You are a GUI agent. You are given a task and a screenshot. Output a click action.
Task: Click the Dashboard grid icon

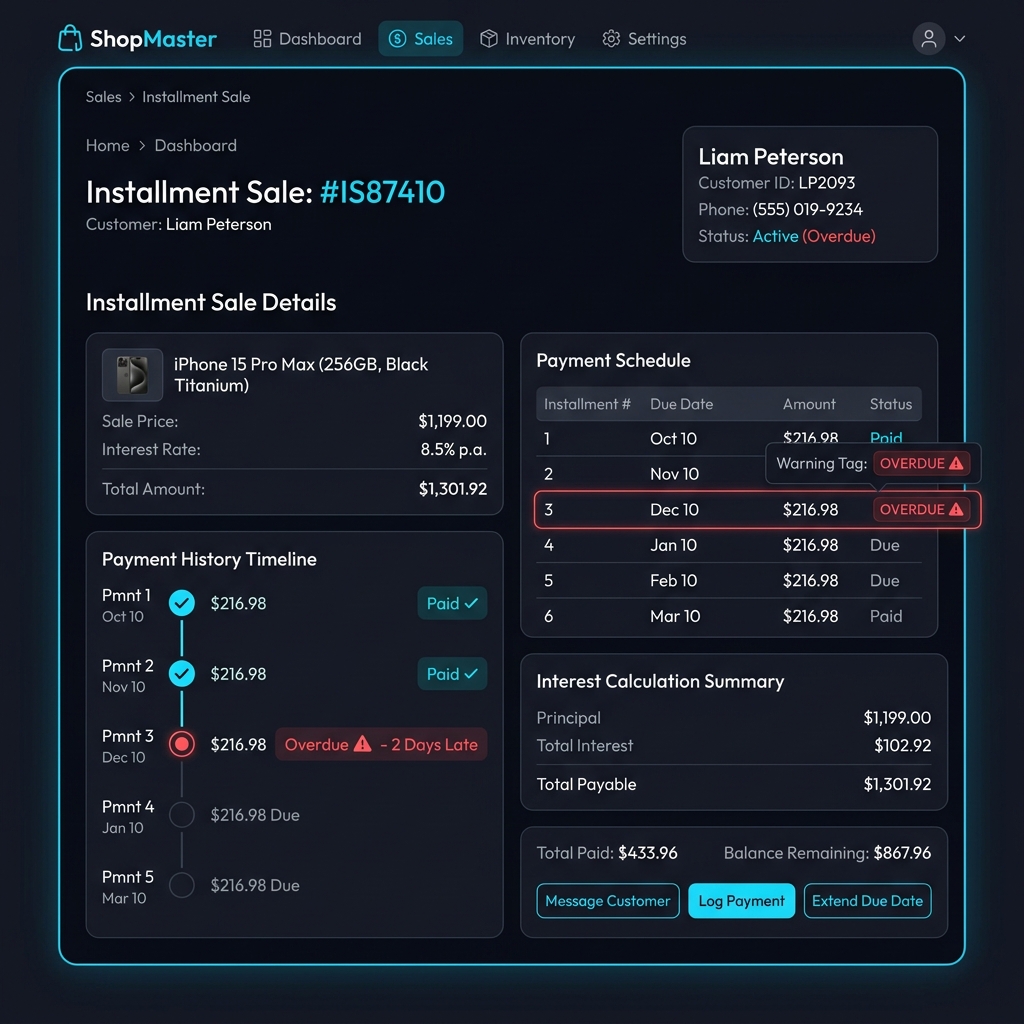coord(262,39)
